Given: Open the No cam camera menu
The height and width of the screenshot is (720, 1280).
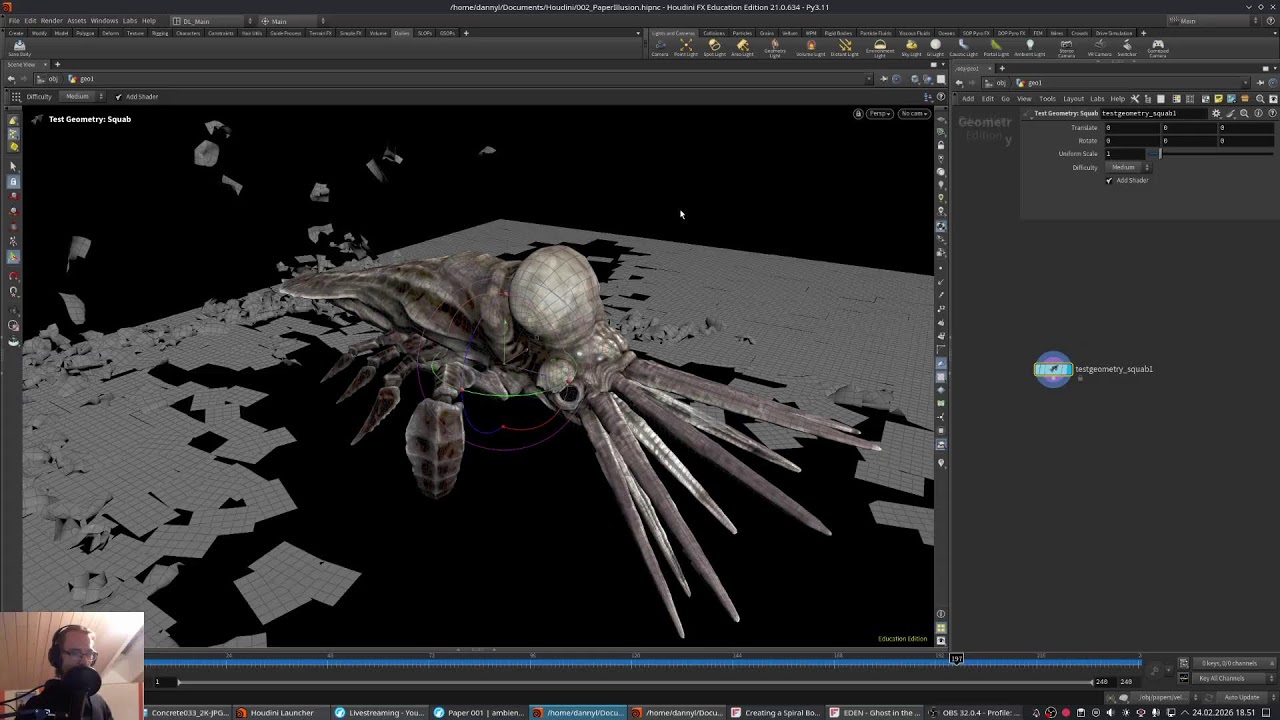Looking at the screenshot, I should click(914, 113).
